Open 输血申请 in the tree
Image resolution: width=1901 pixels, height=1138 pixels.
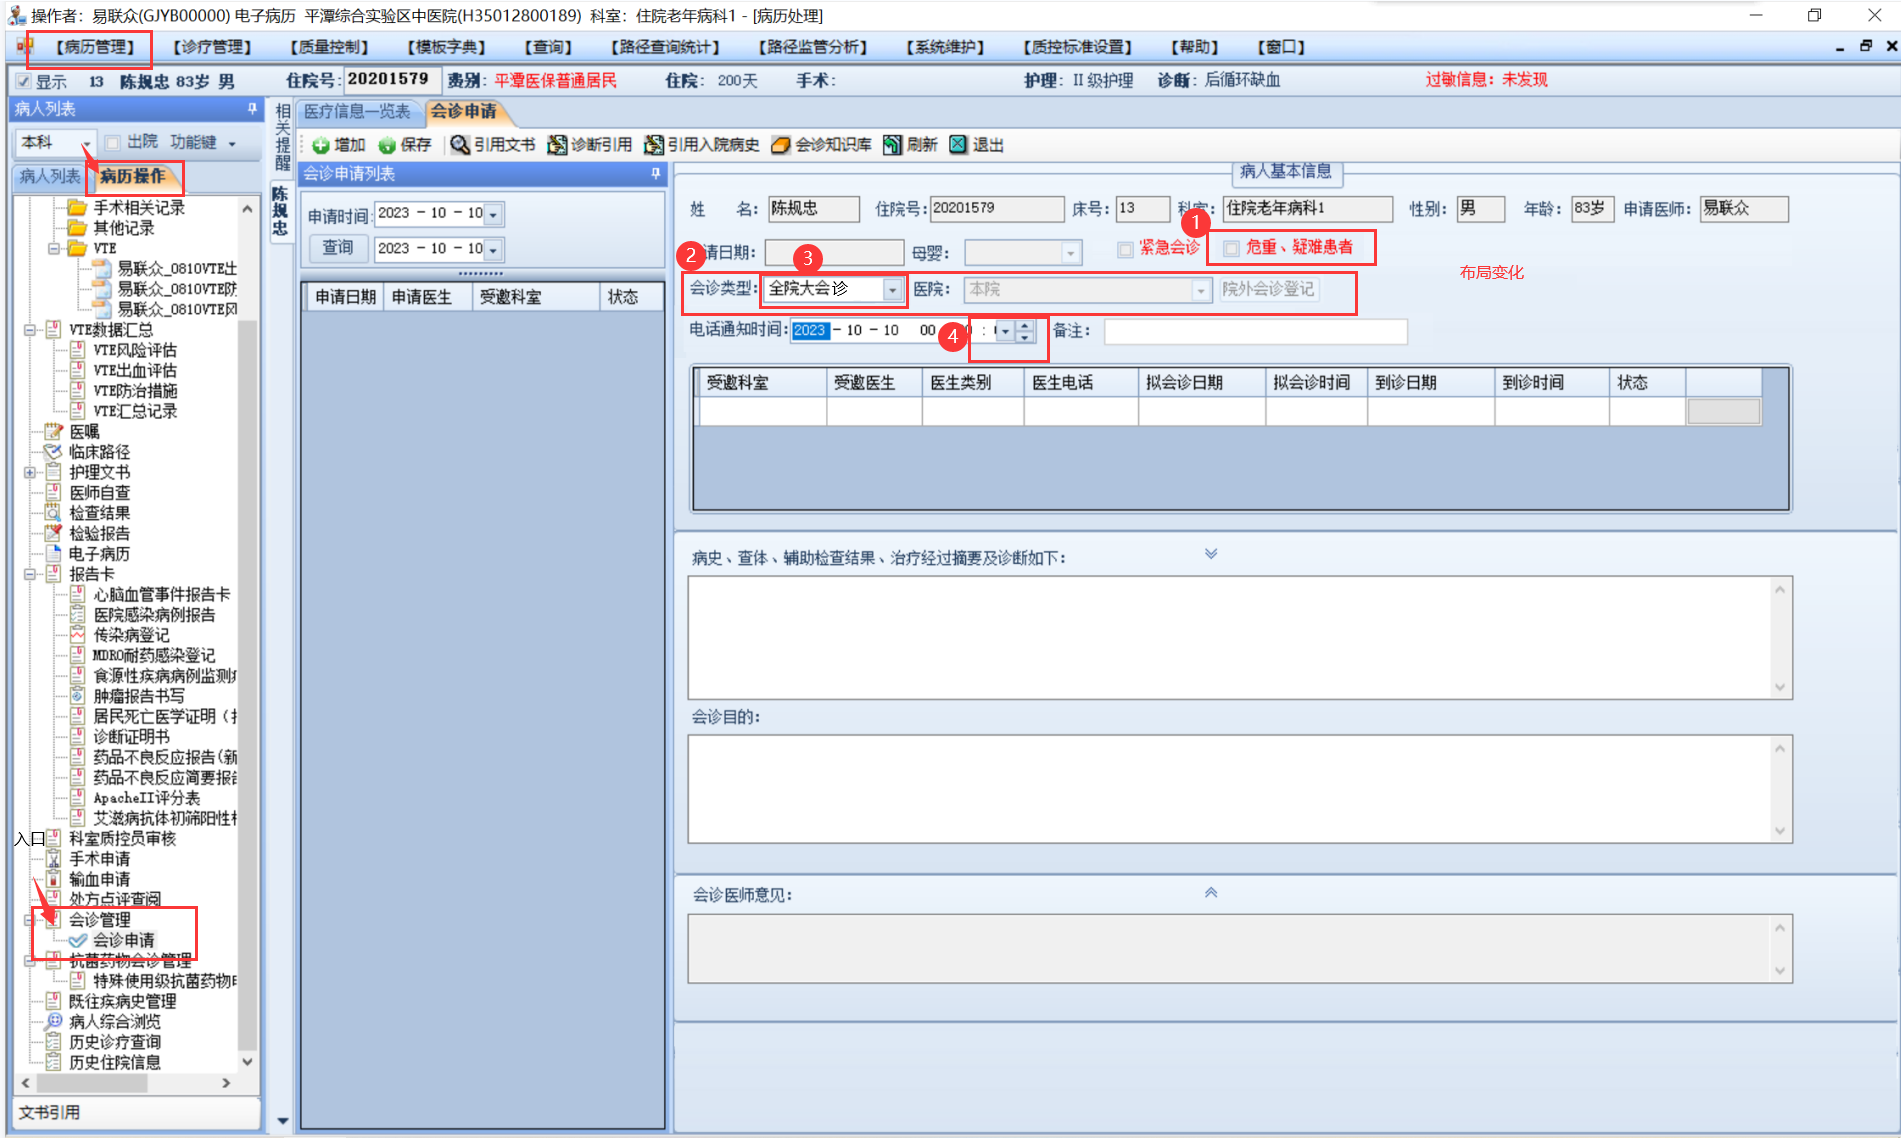coord(99,879)
